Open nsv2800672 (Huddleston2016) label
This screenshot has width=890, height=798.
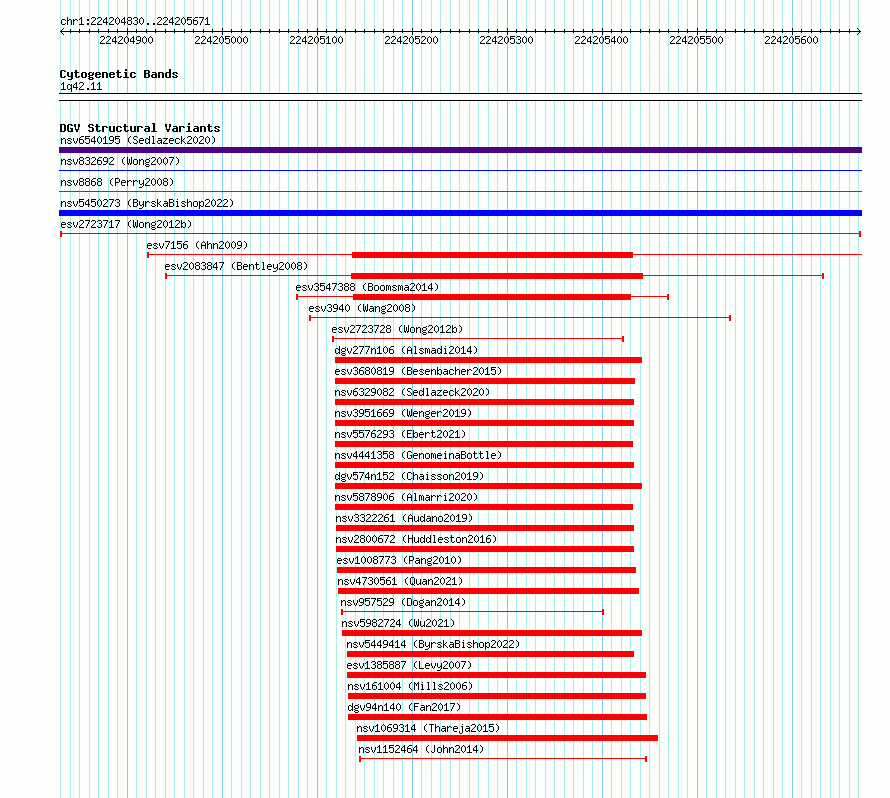416,539
